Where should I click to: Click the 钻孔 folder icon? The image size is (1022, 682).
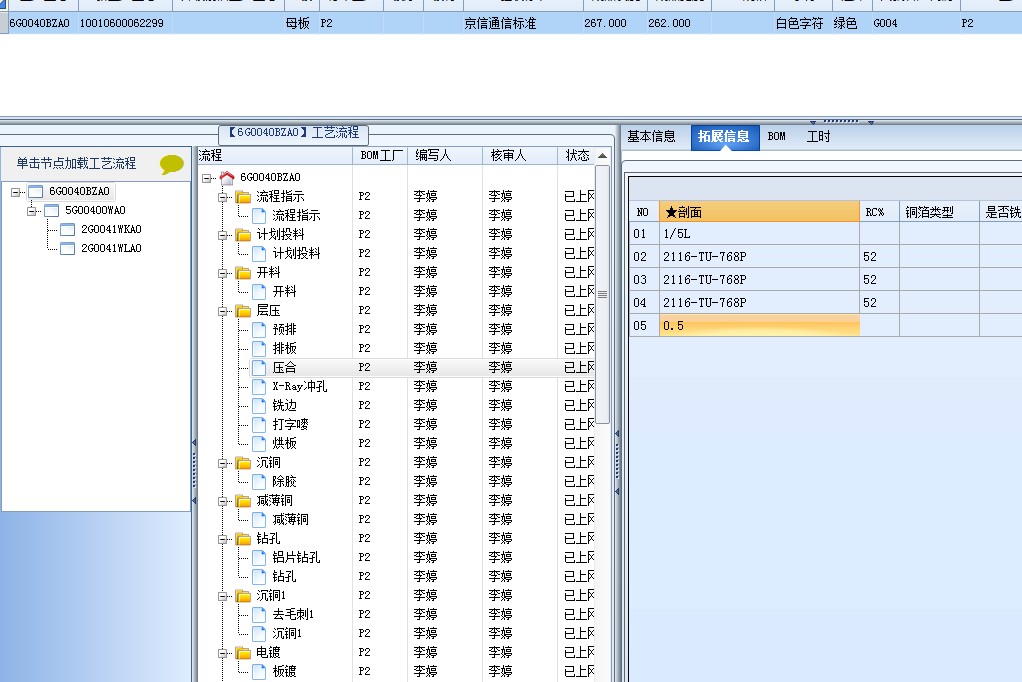[243, 539]
